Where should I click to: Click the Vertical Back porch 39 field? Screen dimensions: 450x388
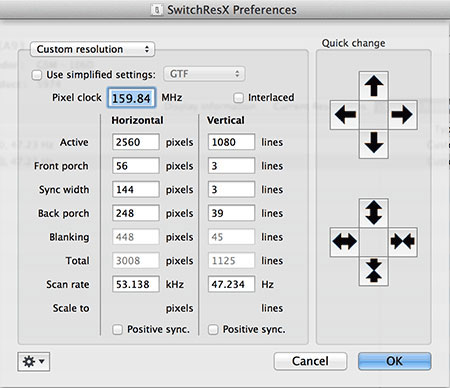point(231,213)
